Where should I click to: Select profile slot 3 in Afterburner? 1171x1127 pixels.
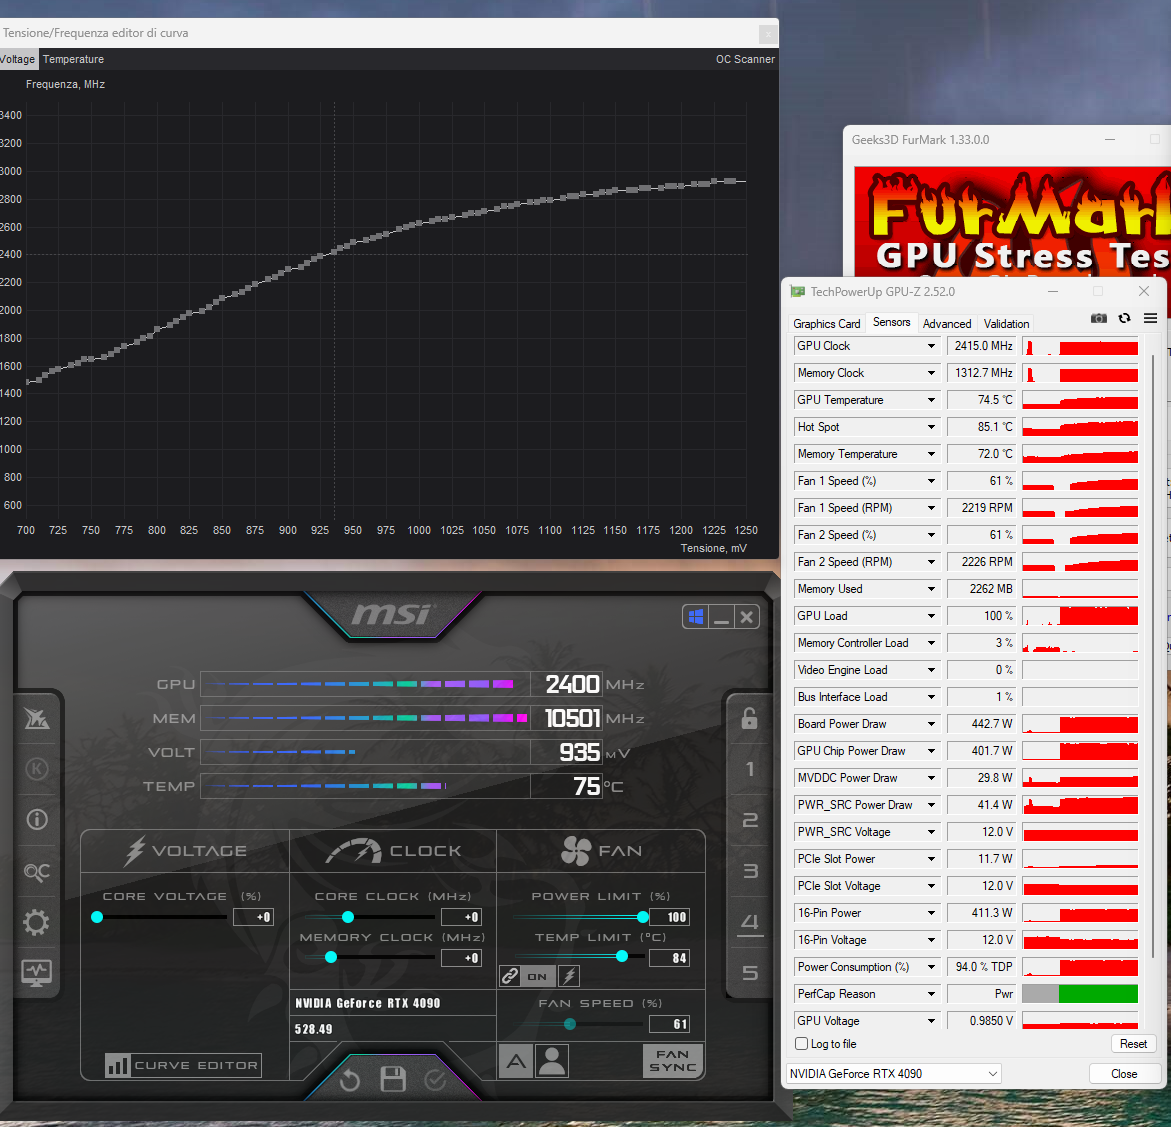(750, 871)
